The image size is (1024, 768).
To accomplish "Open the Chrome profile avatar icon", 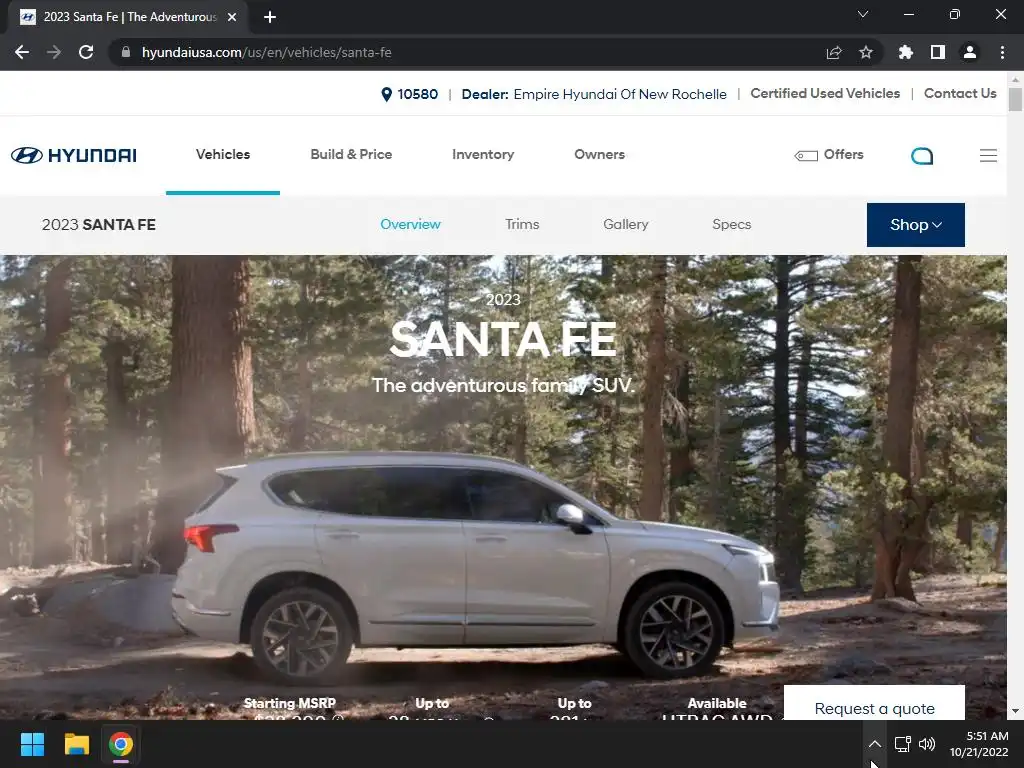I will (970, 52).
